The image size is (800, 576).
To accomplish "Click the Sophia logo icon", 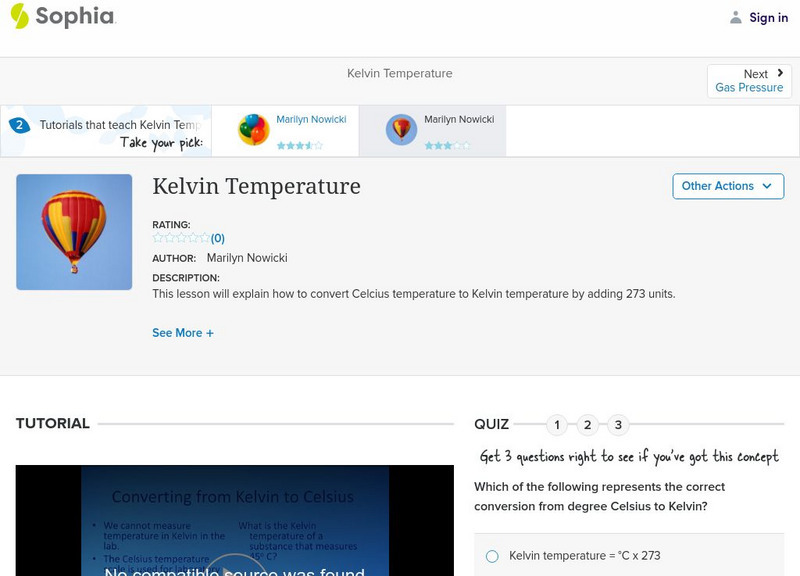I will pos(20,16).
